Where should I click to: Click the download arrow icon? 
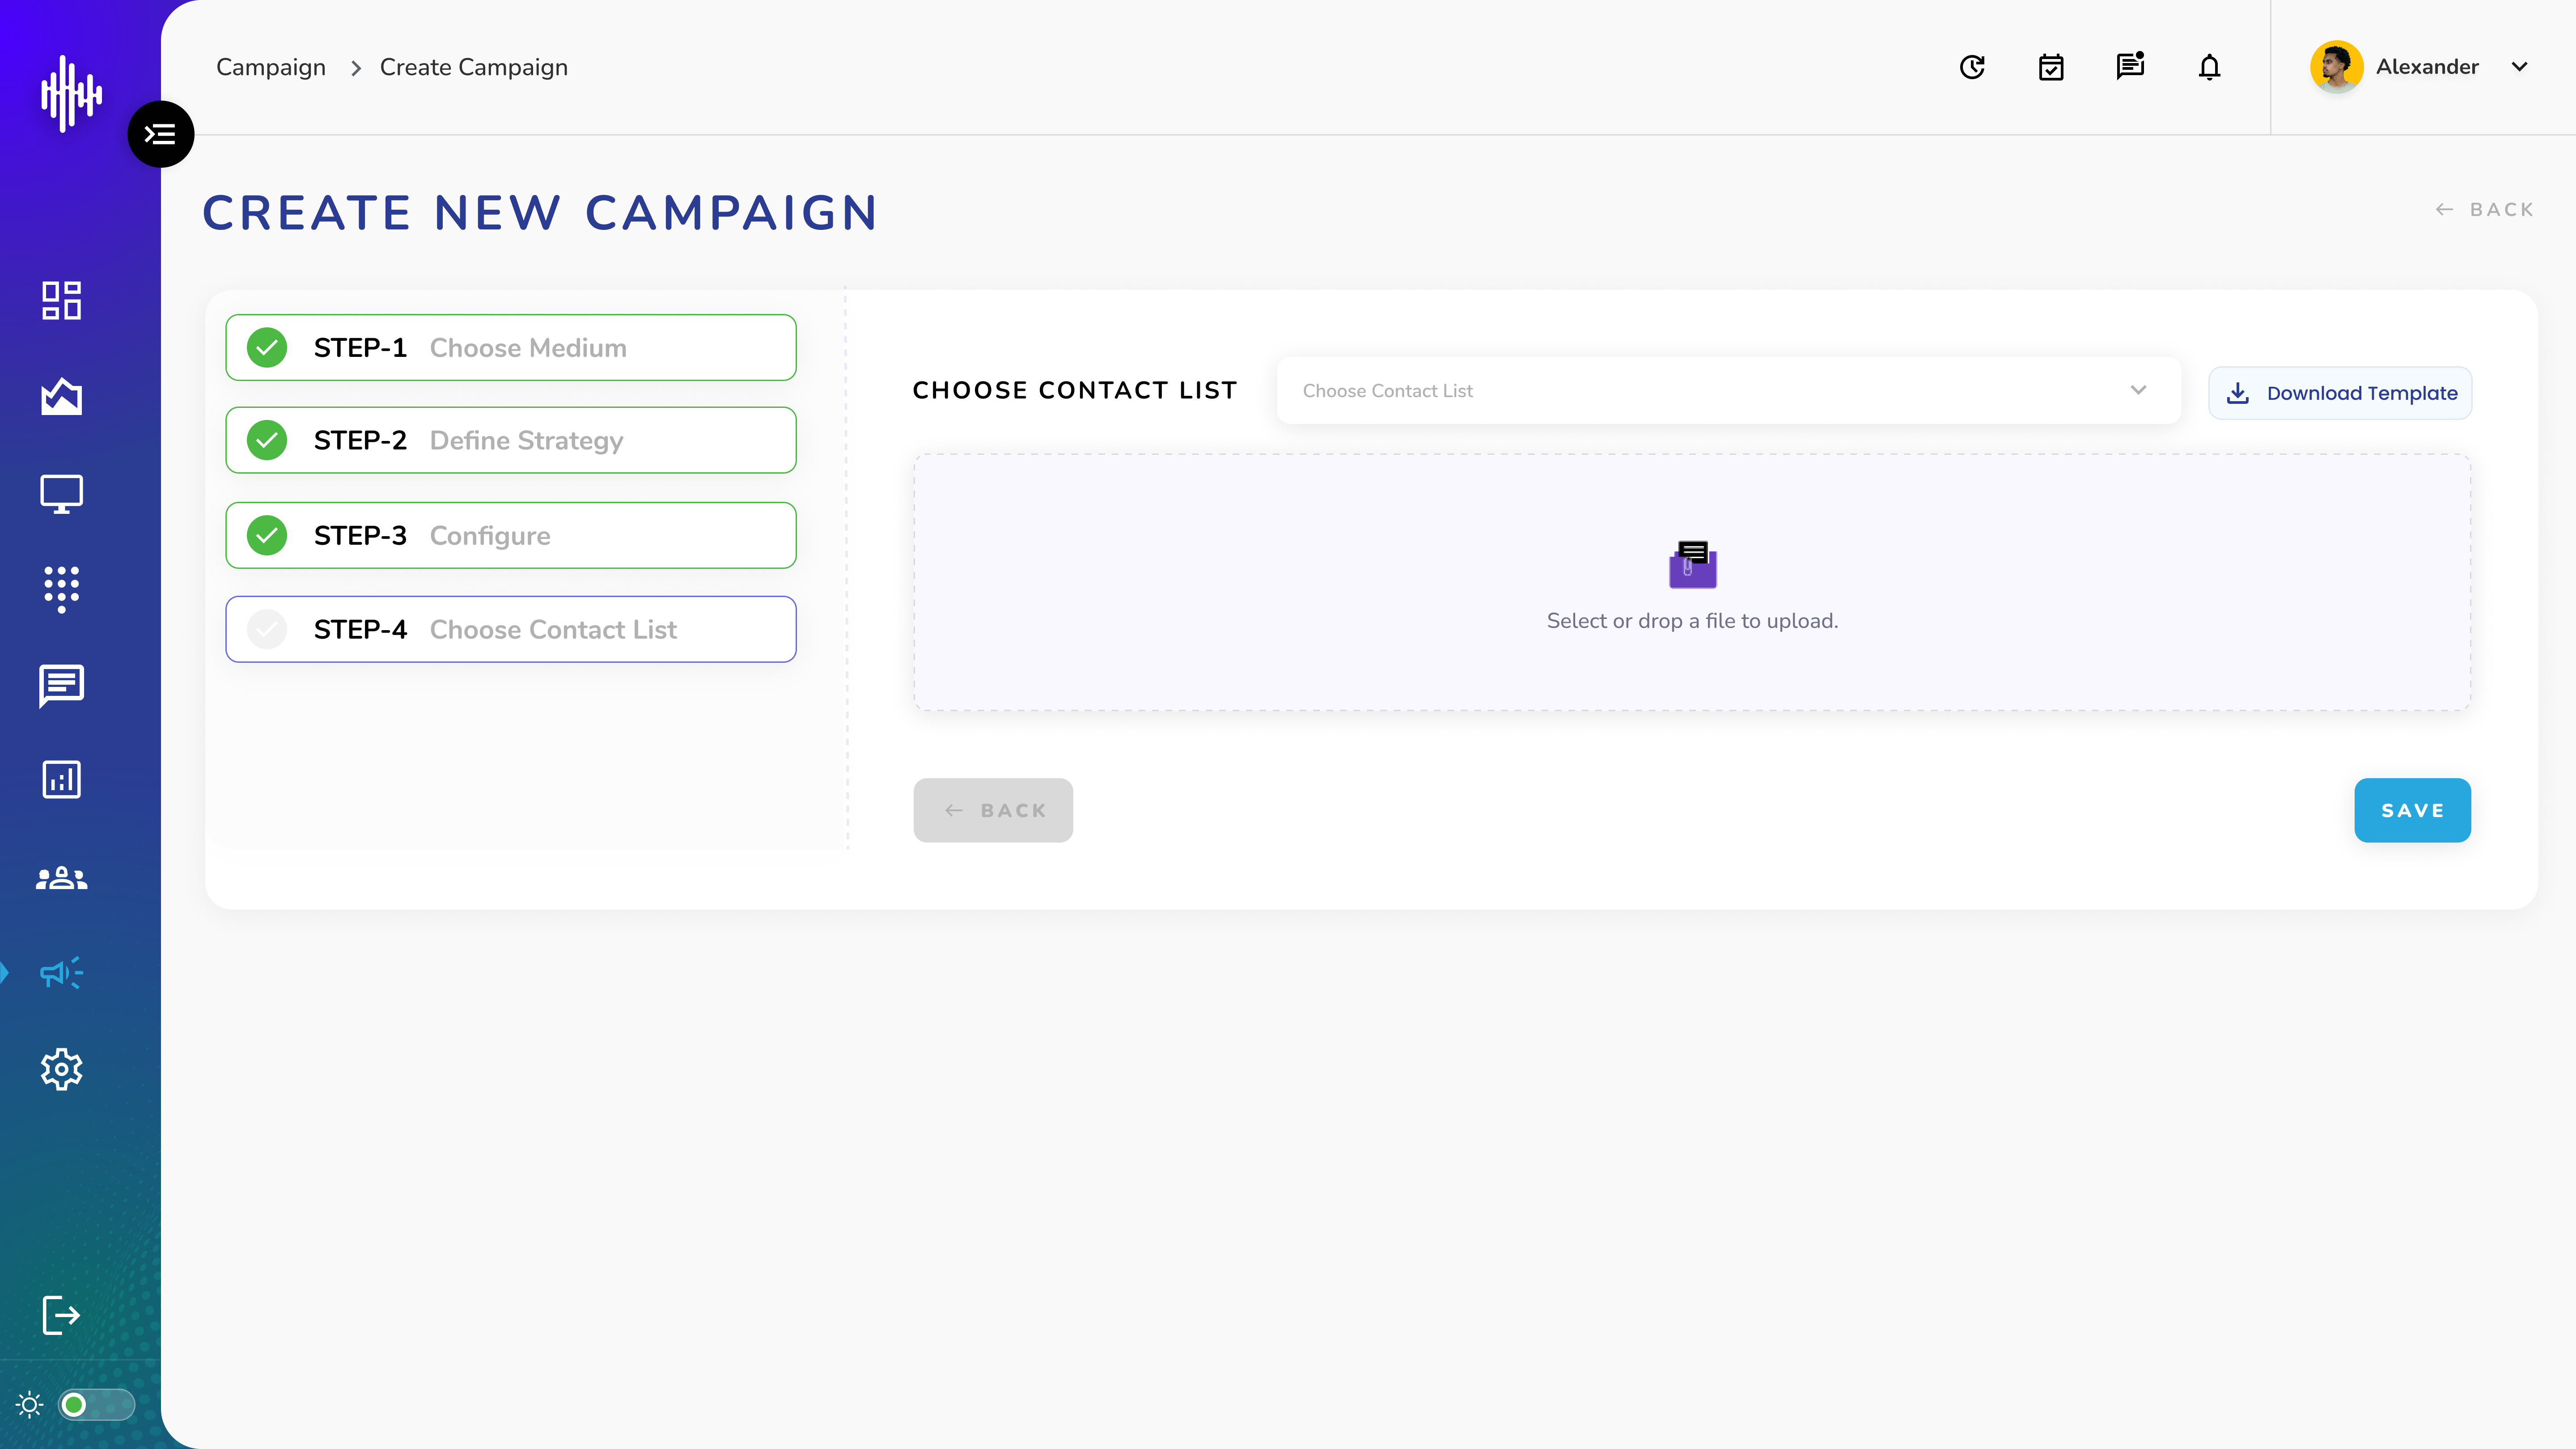2238,393
